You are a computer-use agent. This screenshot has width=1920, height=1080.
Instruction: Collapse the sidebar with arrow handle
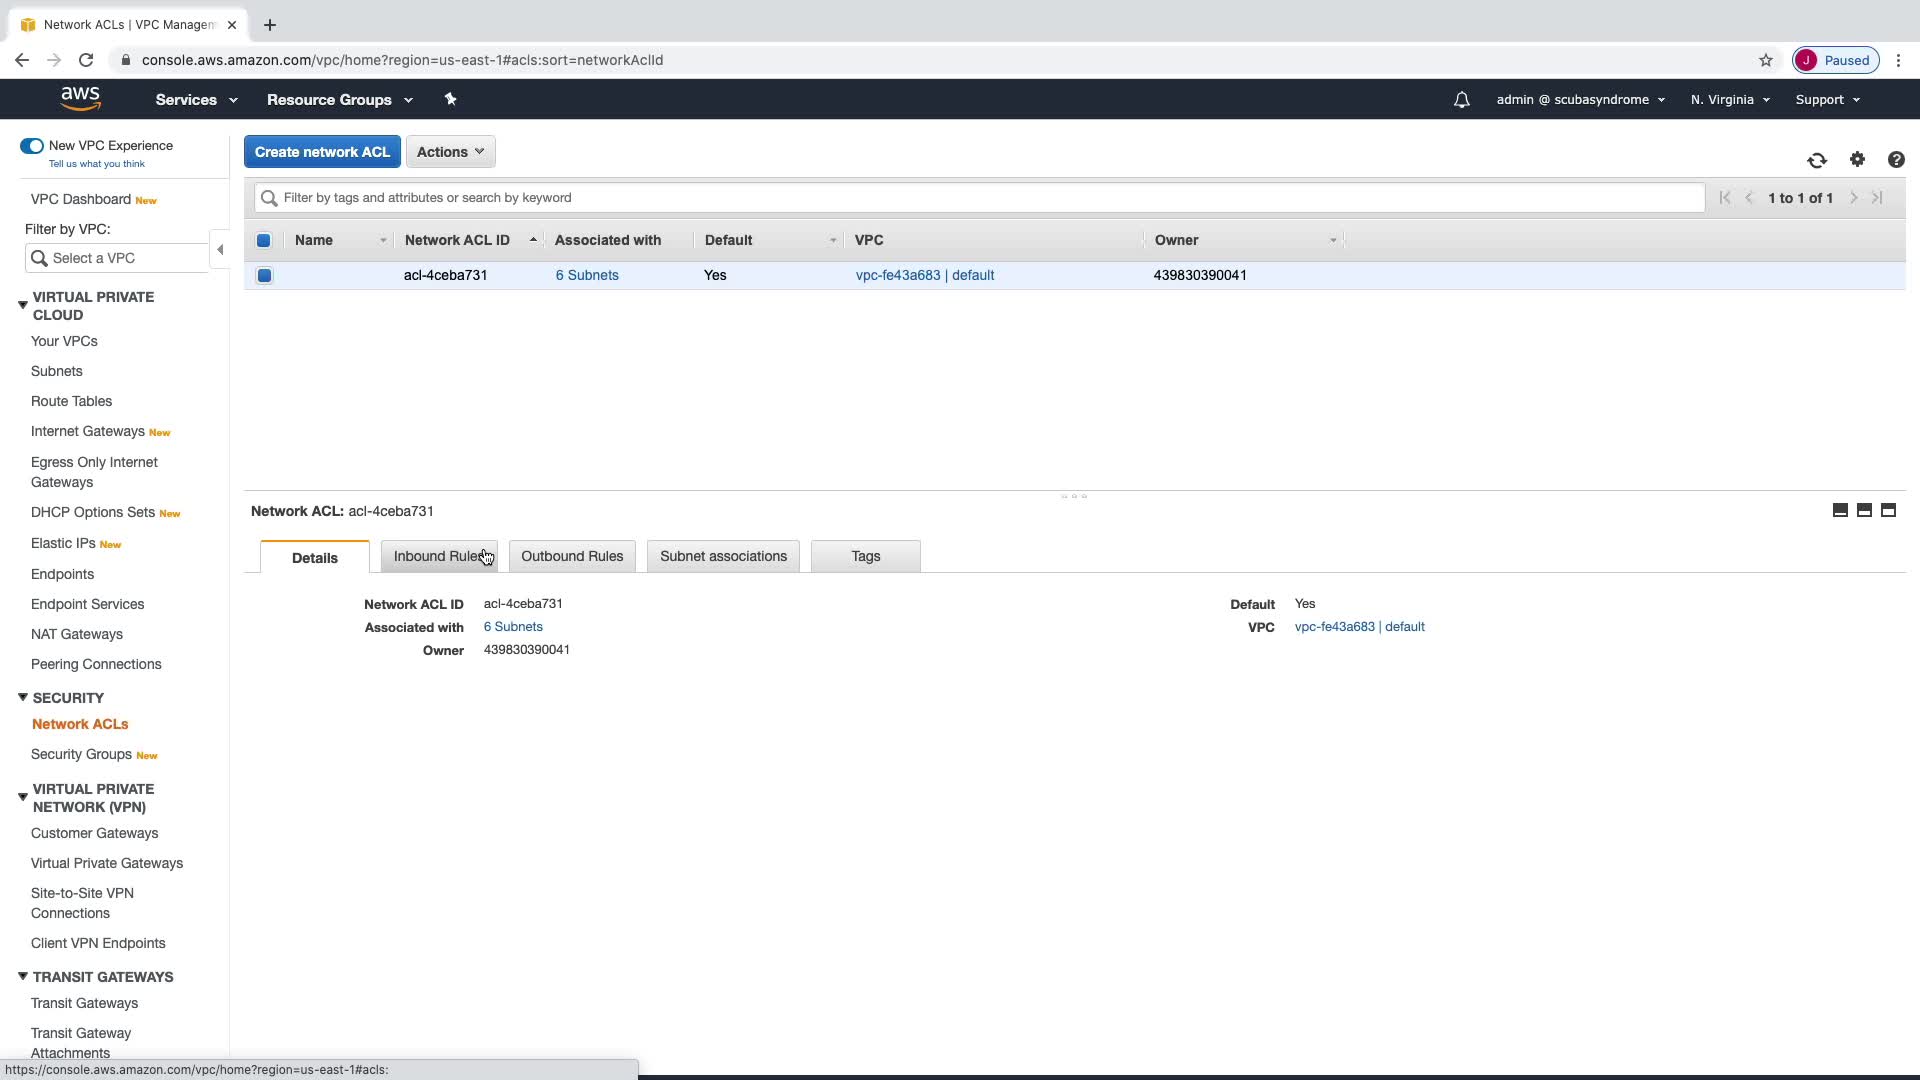(x=220, y=250)
